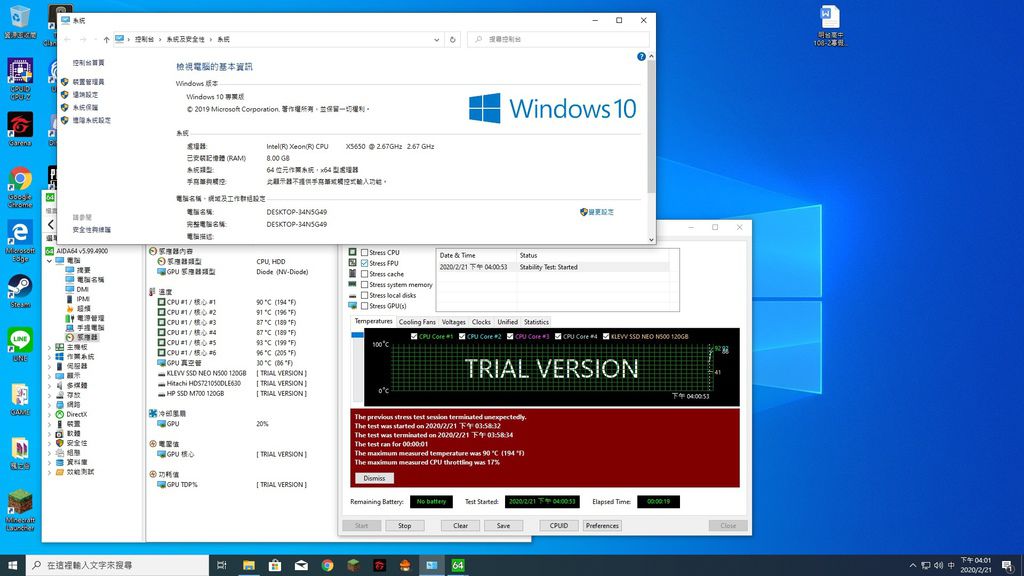Open the address bar history dropdown
Screen dimensions: 1024x576
coord(436,39)
